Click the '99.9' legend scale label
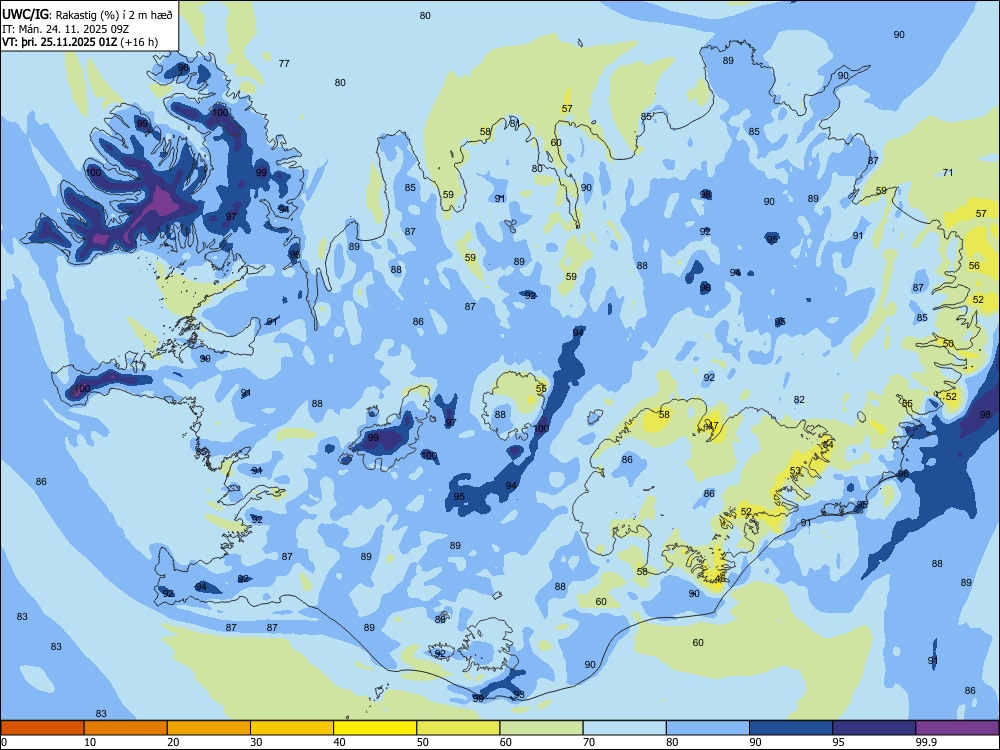Viewport: 1000px width, 750px height. 926,742
